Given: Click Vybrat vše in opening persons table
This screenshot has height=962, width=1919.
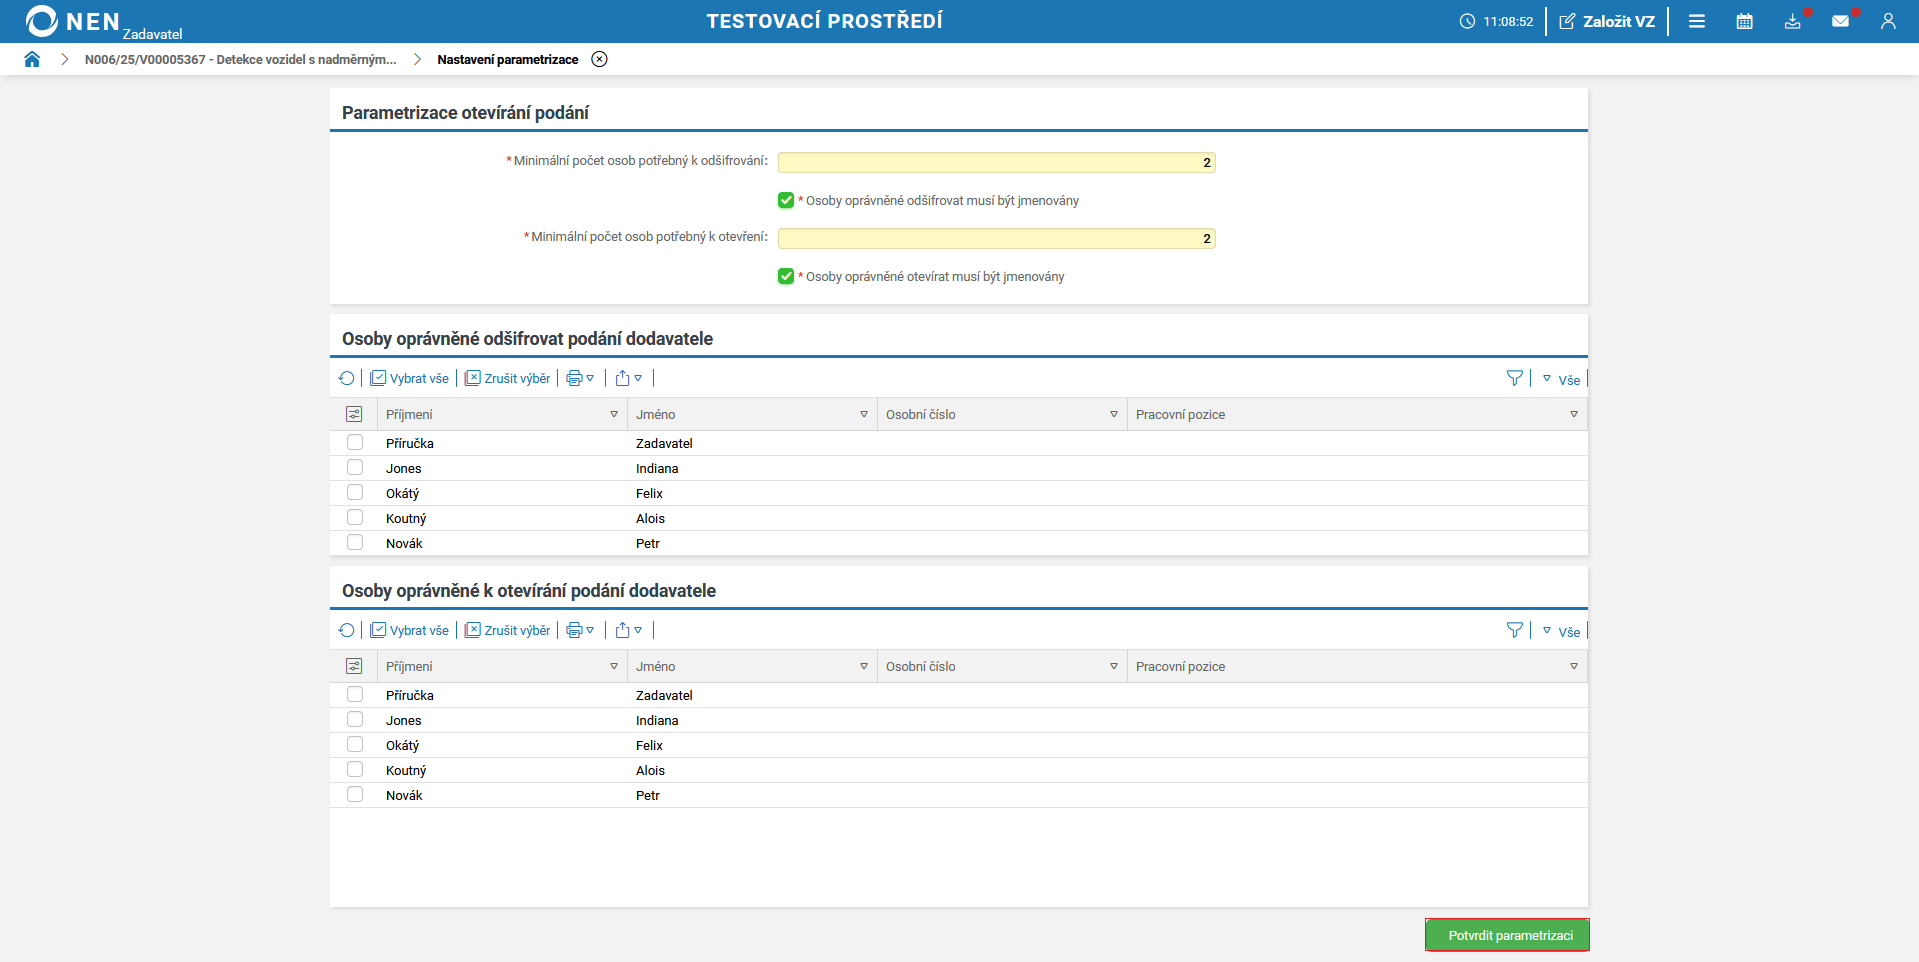Looking at the screenshot, I should pos(409,630).
